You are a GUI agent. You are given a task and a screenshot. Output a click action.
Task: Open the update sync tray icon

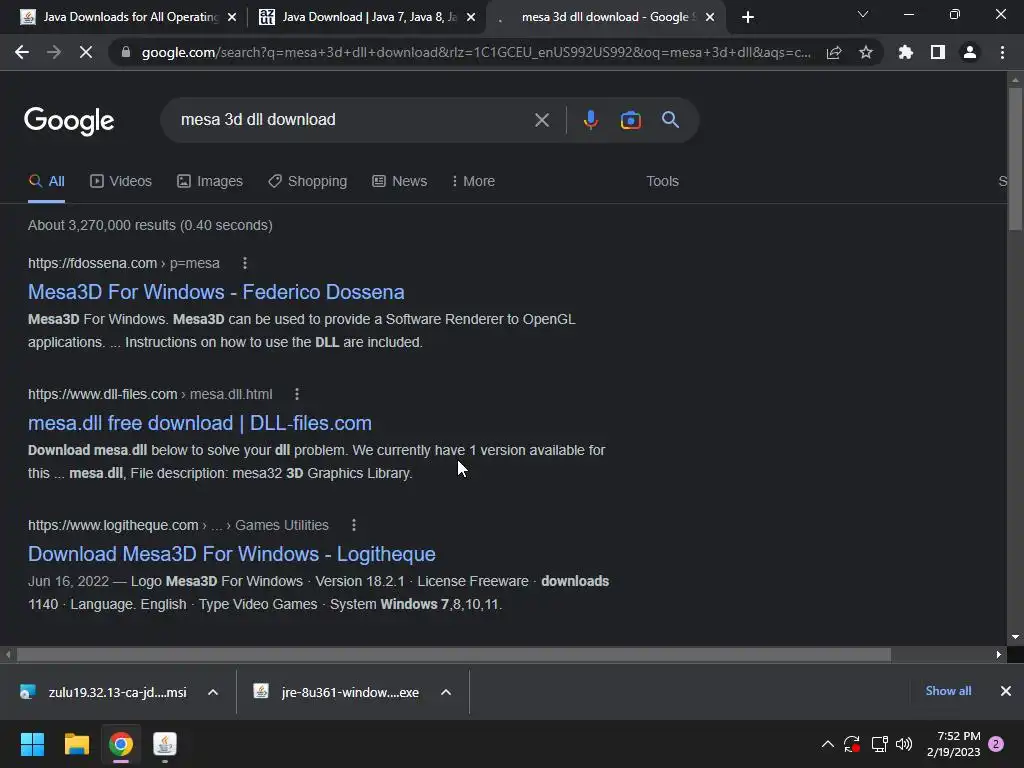[852, 744]
